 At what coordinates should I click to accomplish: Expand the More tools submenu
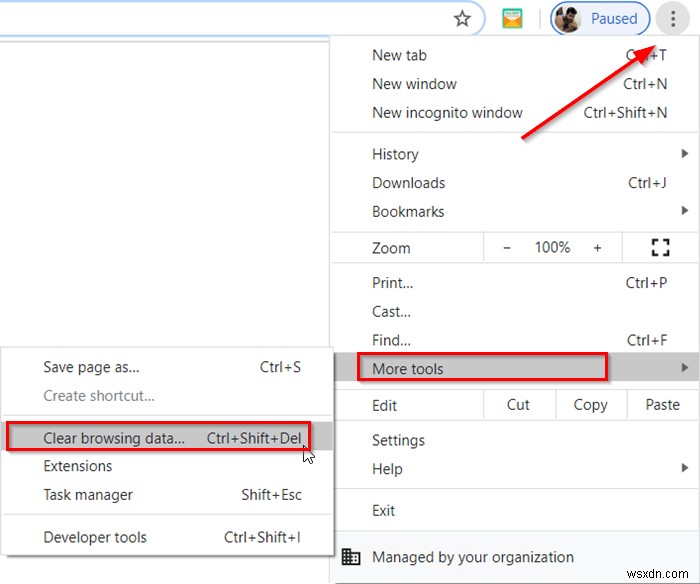pos(515,368)
